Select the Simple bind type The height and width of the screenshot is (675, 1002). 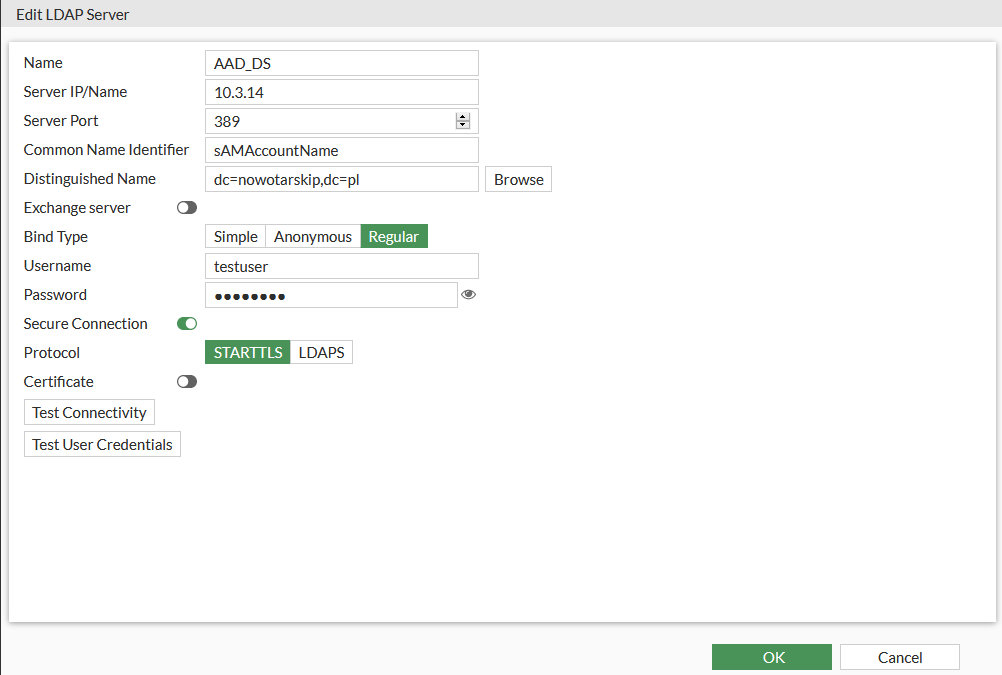[235, 237]
